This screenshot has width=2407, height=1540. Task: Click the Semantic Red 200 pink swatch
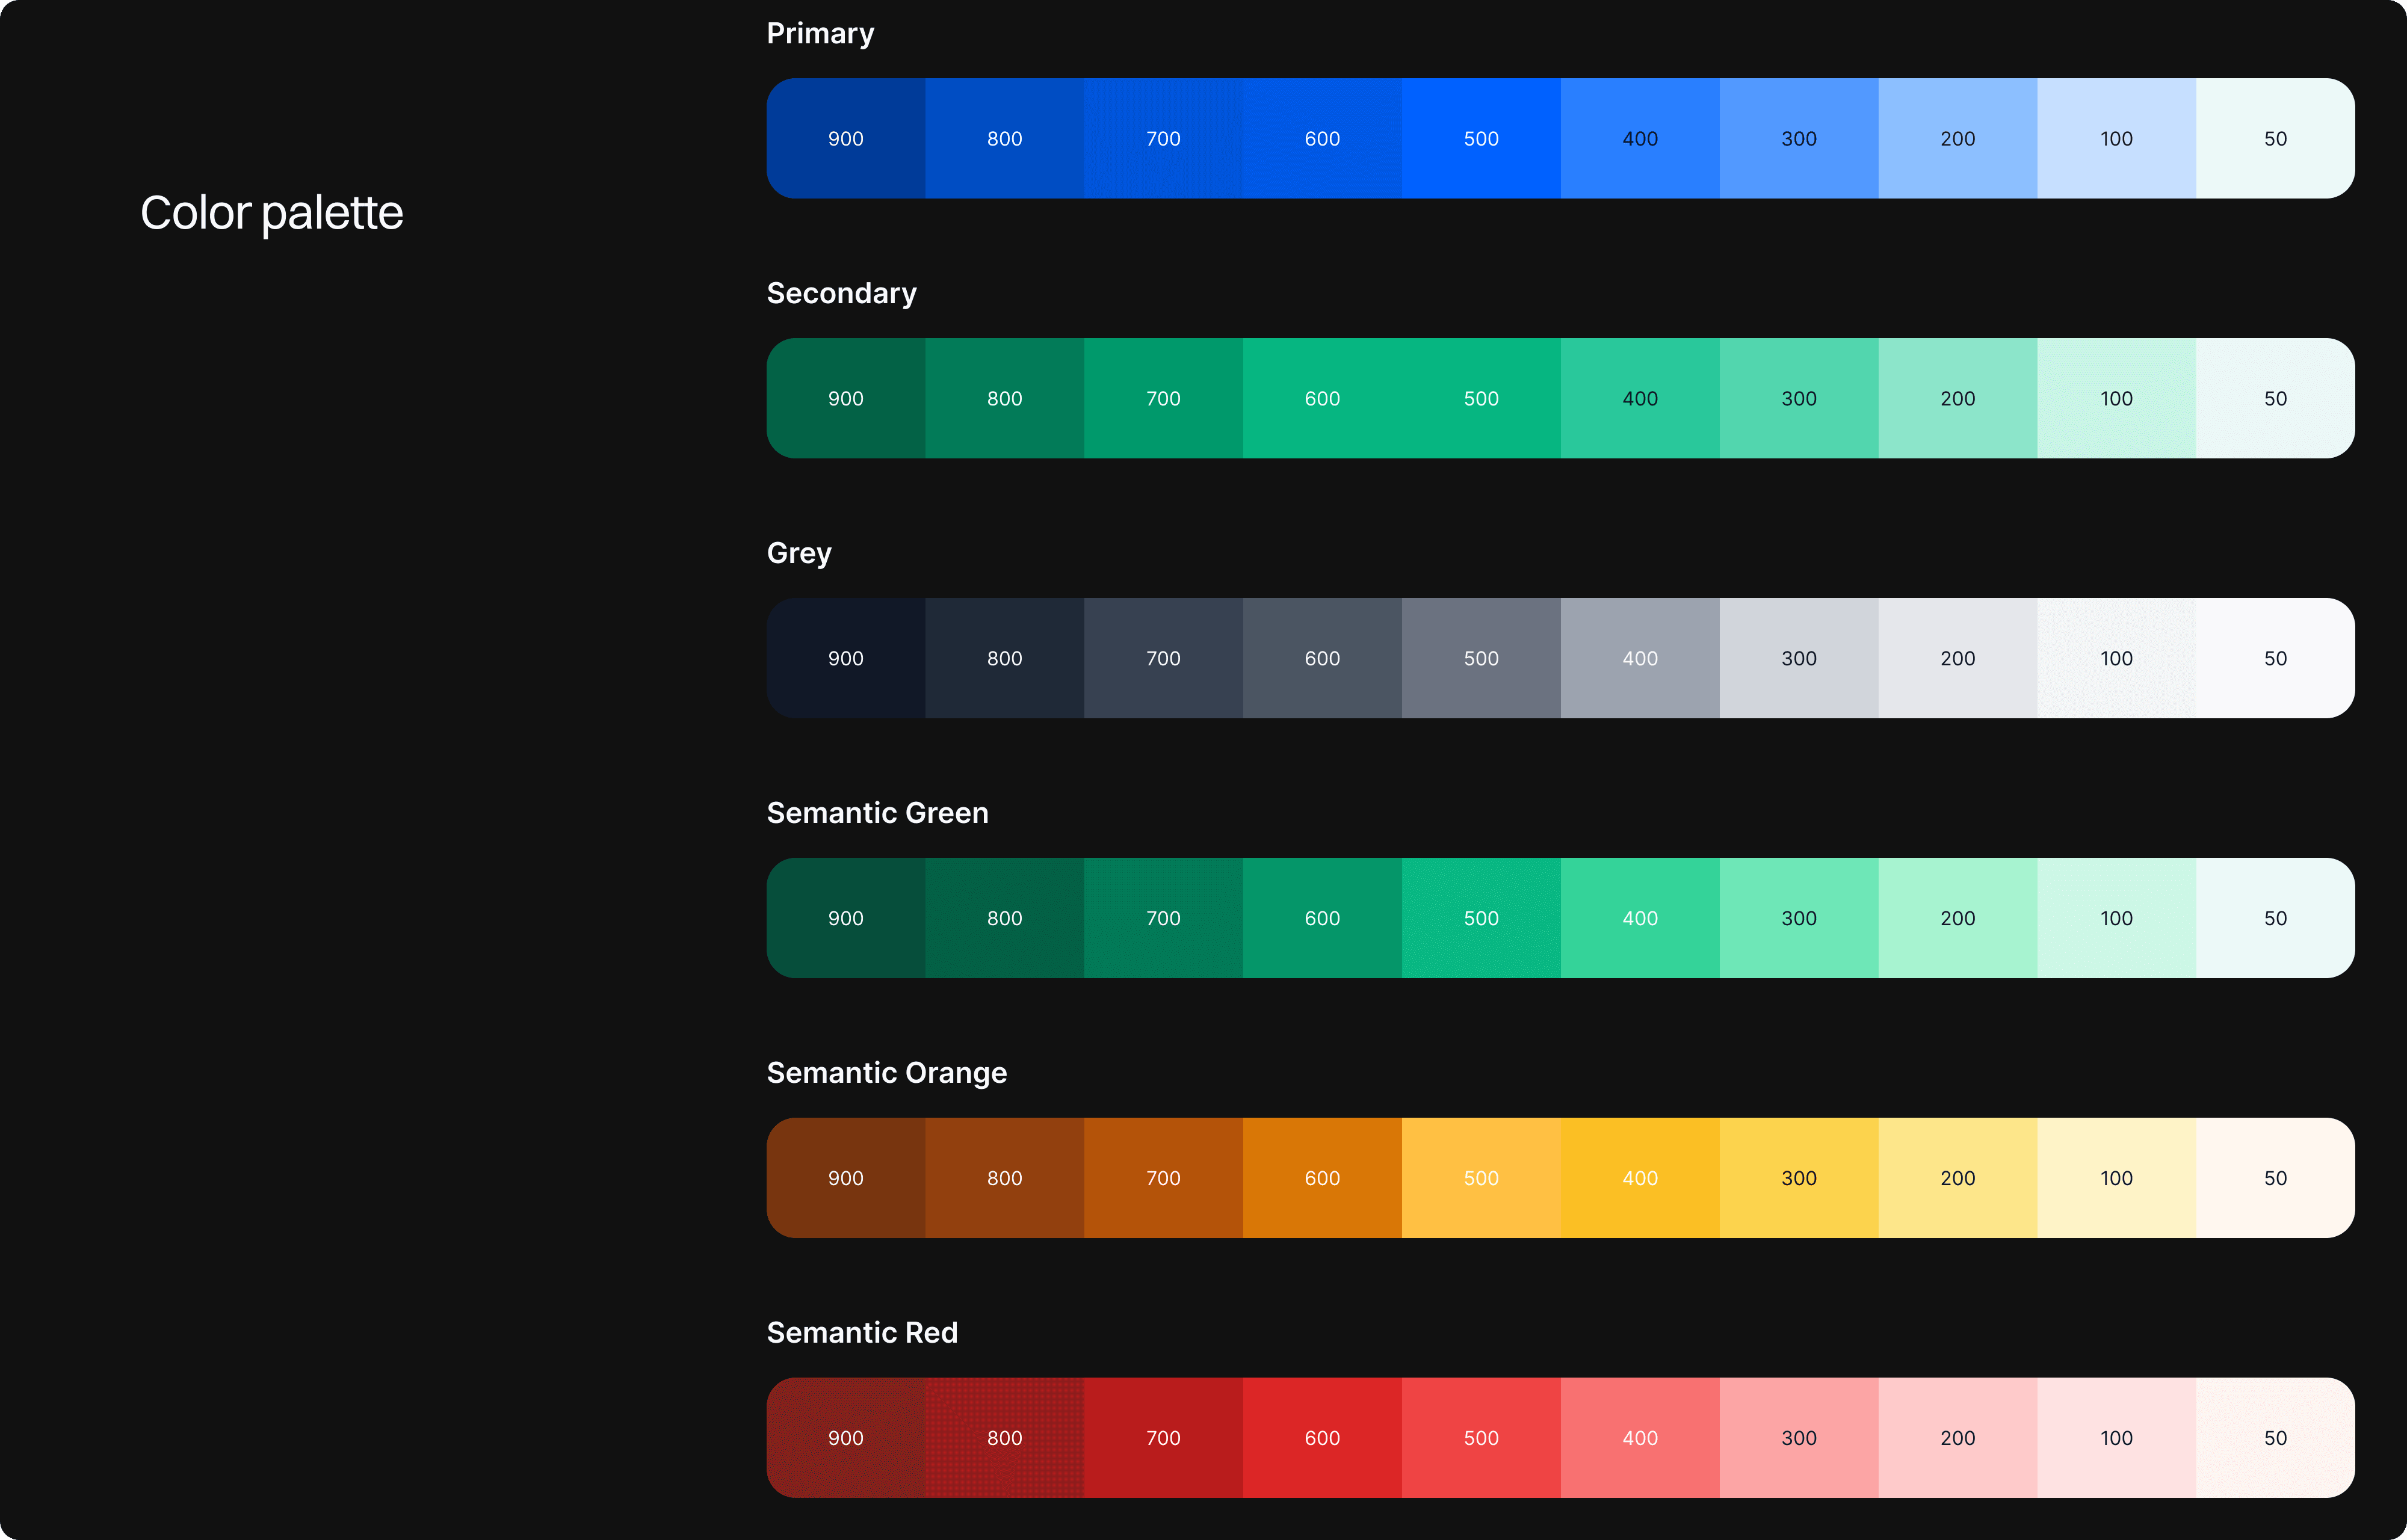coord(1957,1438)
